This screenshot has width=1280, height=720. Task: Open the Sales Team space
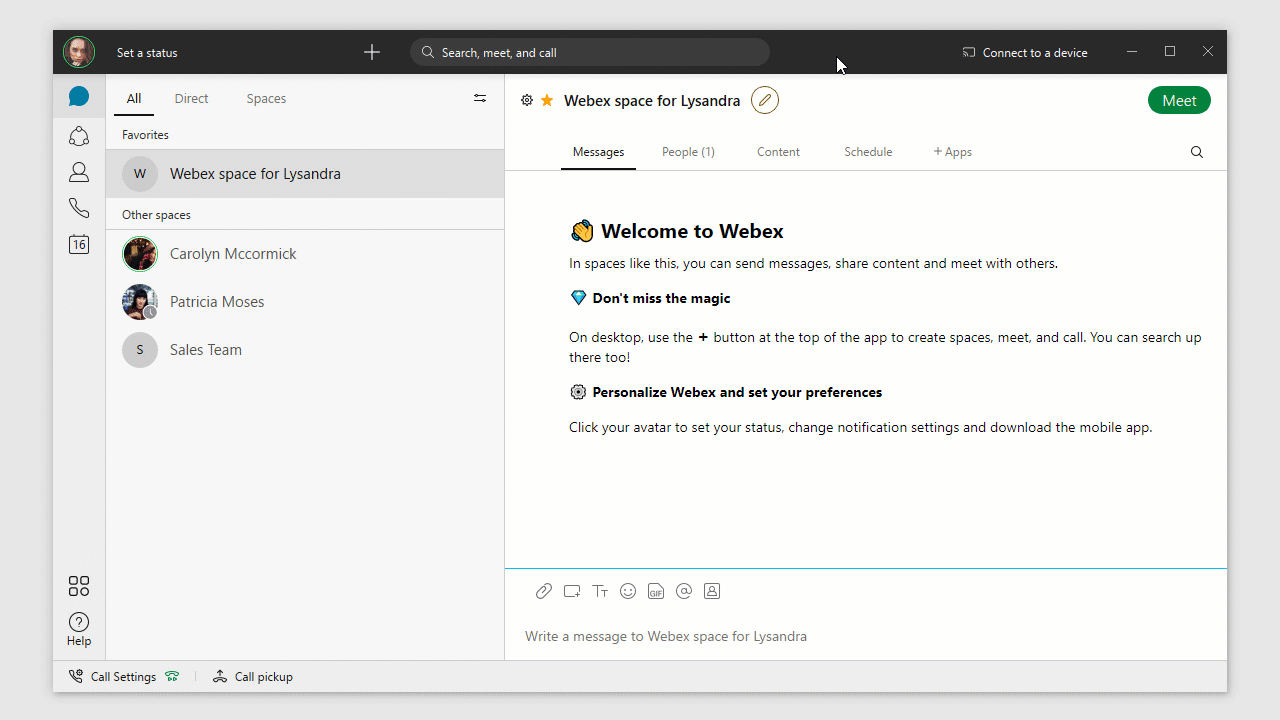pos(305,350)
